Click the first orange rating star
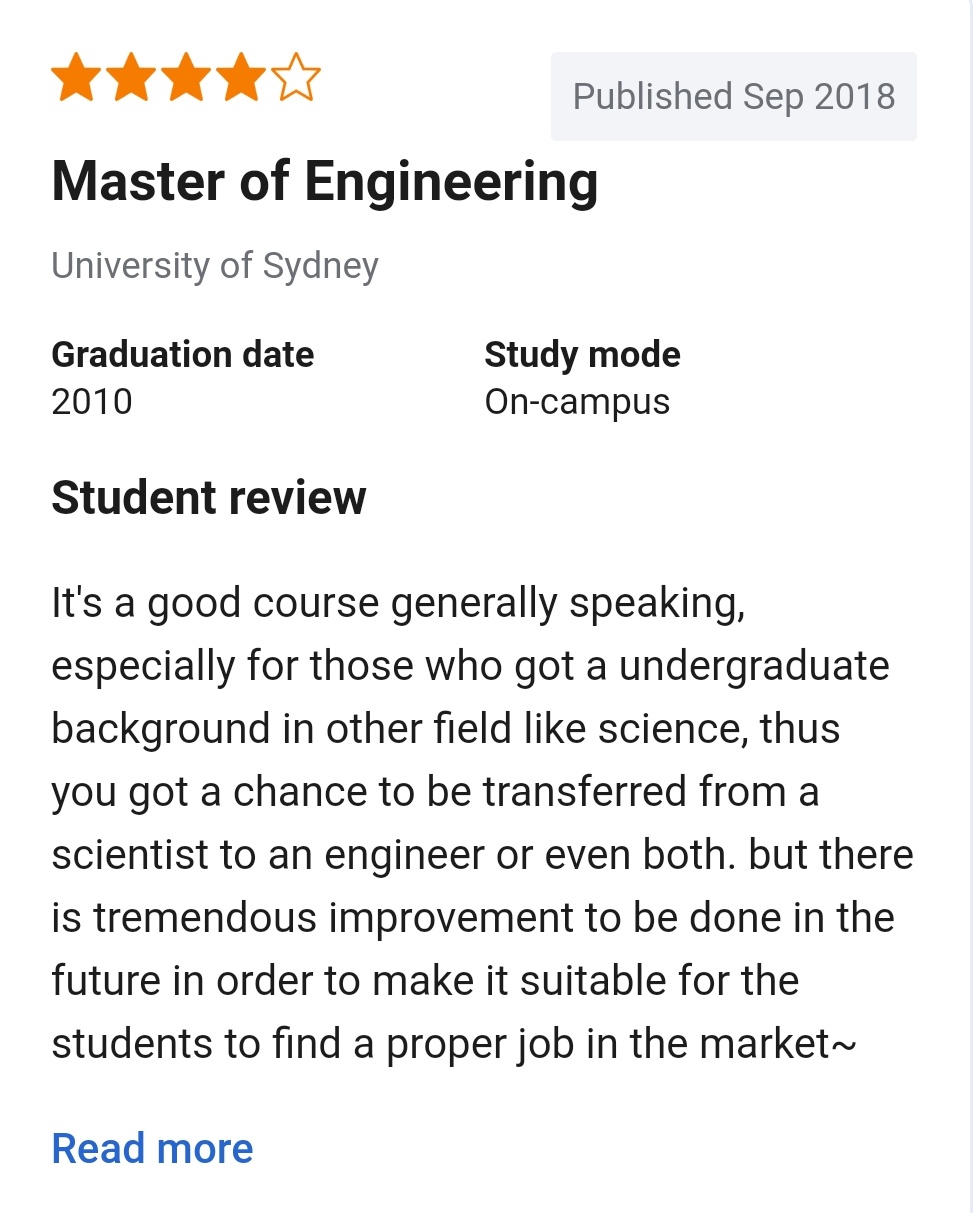973x1213 pixels. pyautogui.click(x=76, y=80)
